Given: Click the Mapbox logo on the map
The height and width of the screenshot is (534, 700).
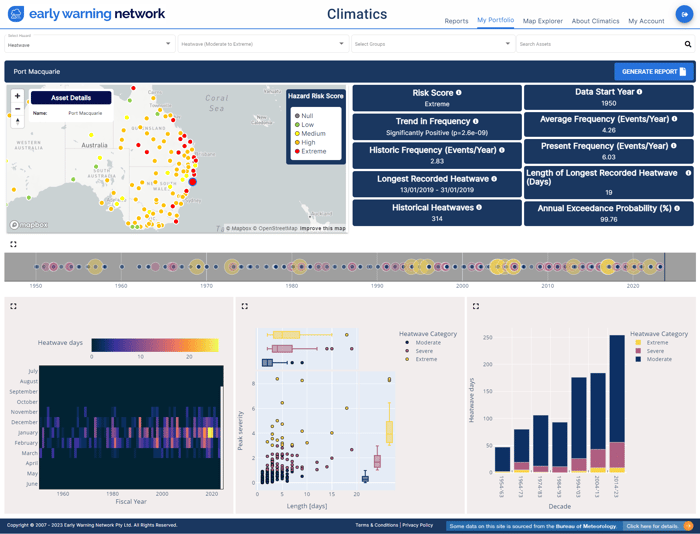Looking at the screenshot, I should click(x=29, y=225).
